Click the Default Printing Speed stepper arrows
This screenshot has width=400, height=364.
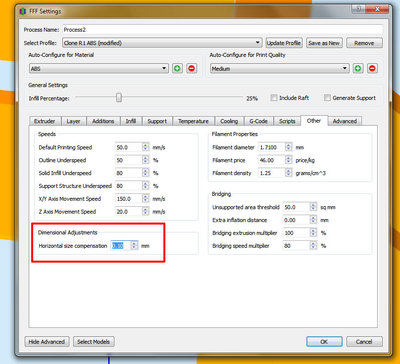tap(145, 147)
